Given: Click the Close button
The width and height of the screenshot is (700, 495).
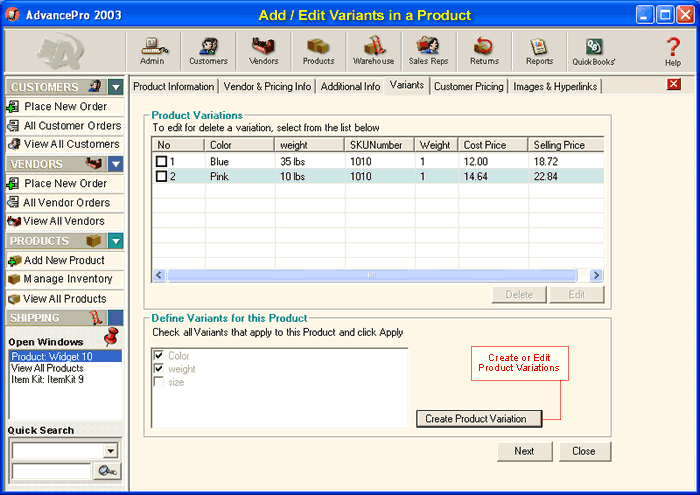Looking at the screenshot, I should (x=584, y=451).
